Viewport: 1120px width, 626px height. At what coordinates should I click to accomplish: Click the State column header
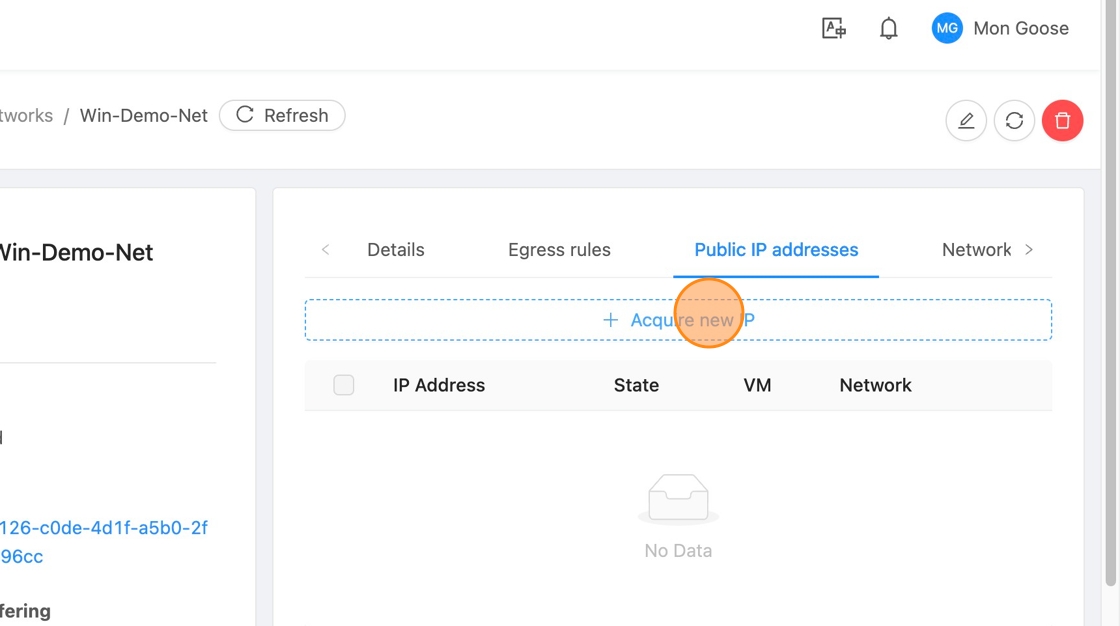pos(636,385)
